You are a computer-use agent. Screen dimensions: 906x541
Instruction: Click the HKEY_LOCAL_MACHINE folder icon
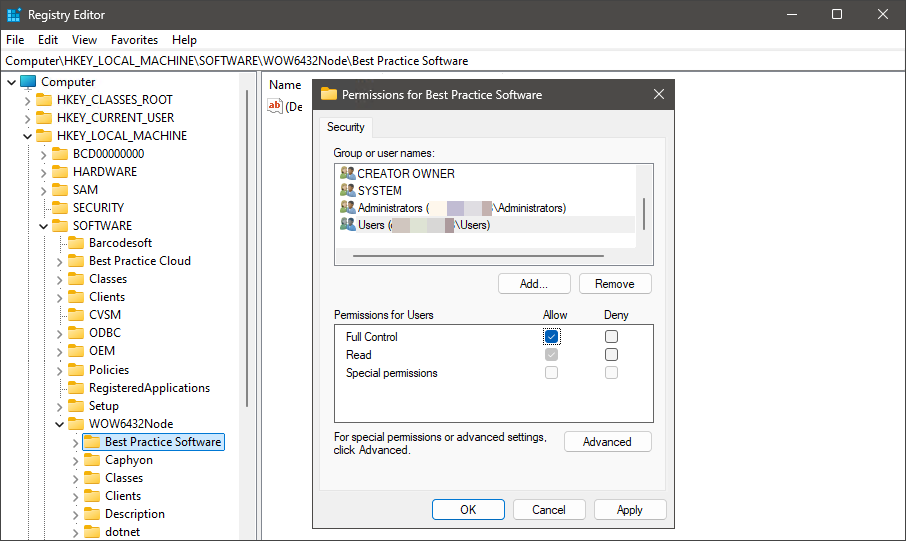[44, 136]
